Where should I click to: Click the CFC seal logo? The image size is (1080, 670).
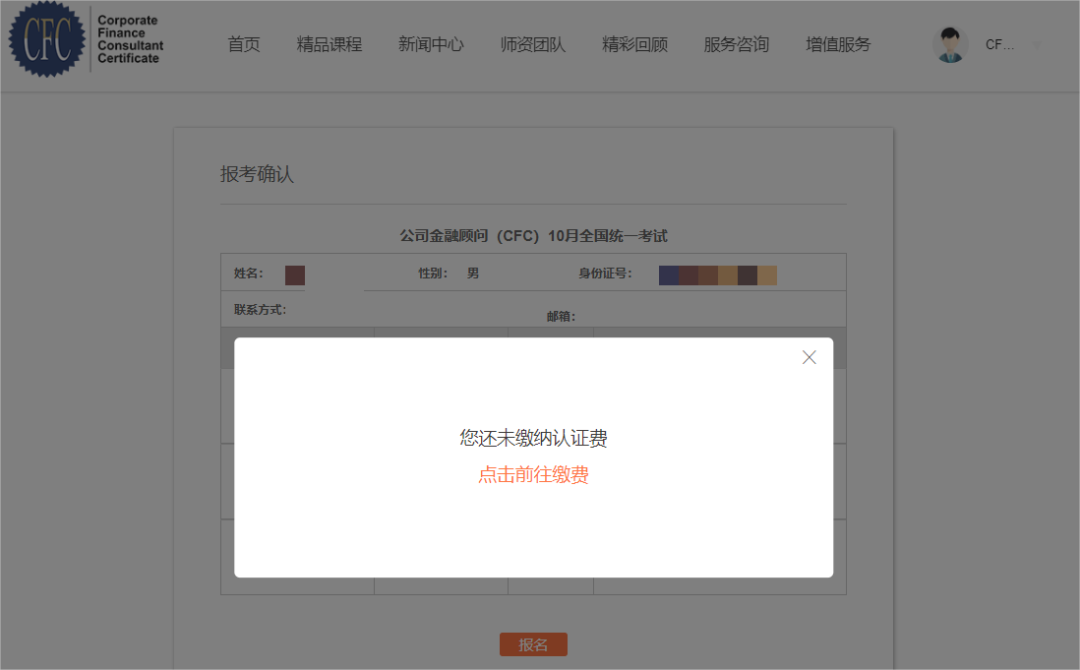click(x=47, y=39)
